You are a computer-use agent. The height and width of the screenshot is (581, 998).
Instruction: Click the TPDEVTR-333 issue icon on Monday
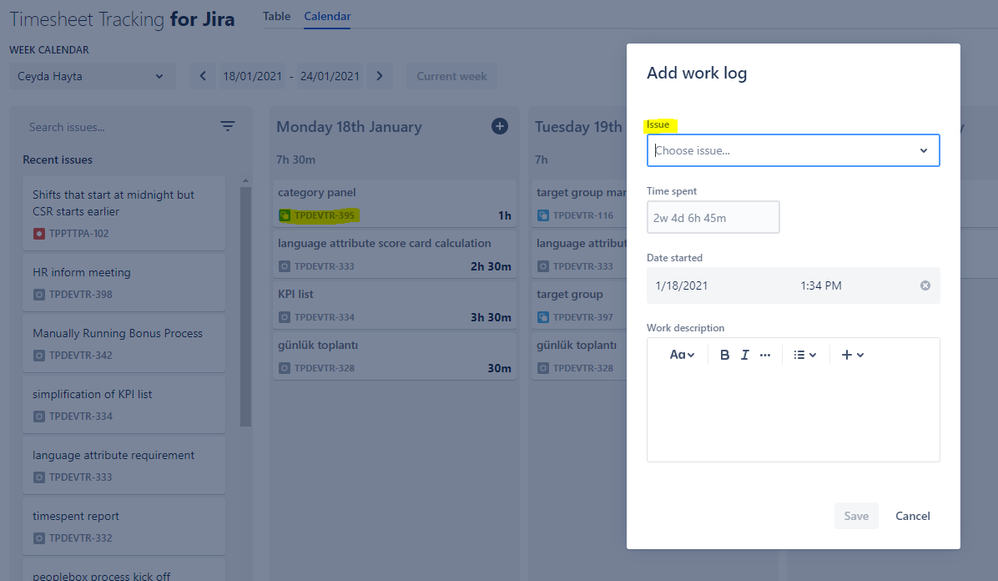coord(285,266)
